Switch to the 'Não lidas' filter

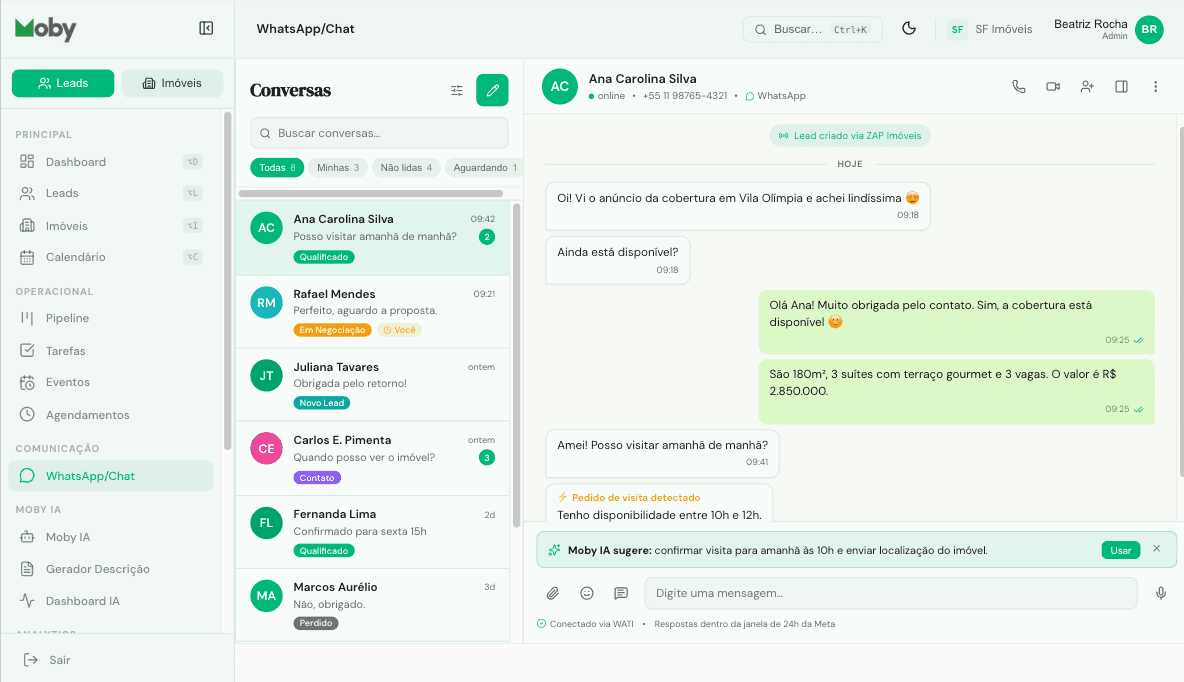click(x=406, y=167)
